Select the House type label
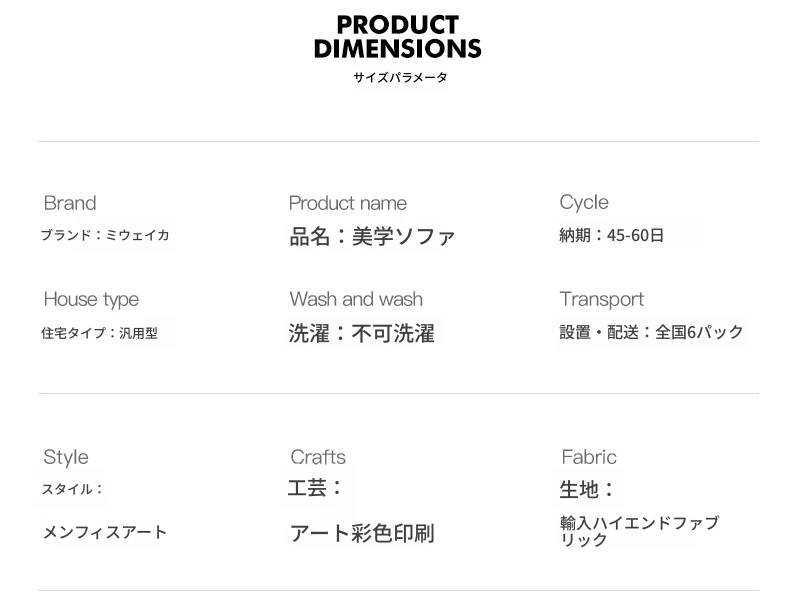Viewport: 790px width, 611px height. 91,299
